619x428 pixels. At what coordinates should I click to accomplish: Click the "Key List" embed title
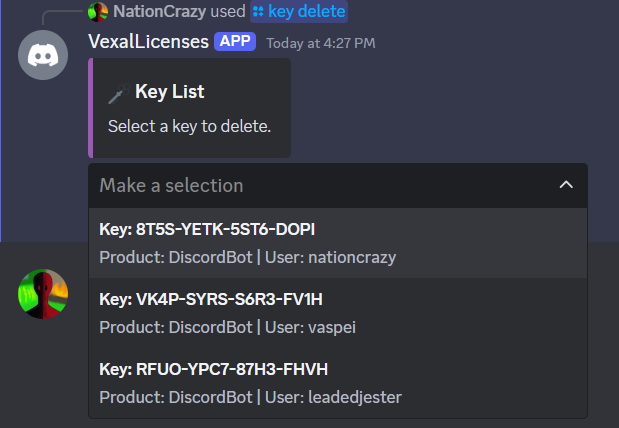tap(169, 92)
